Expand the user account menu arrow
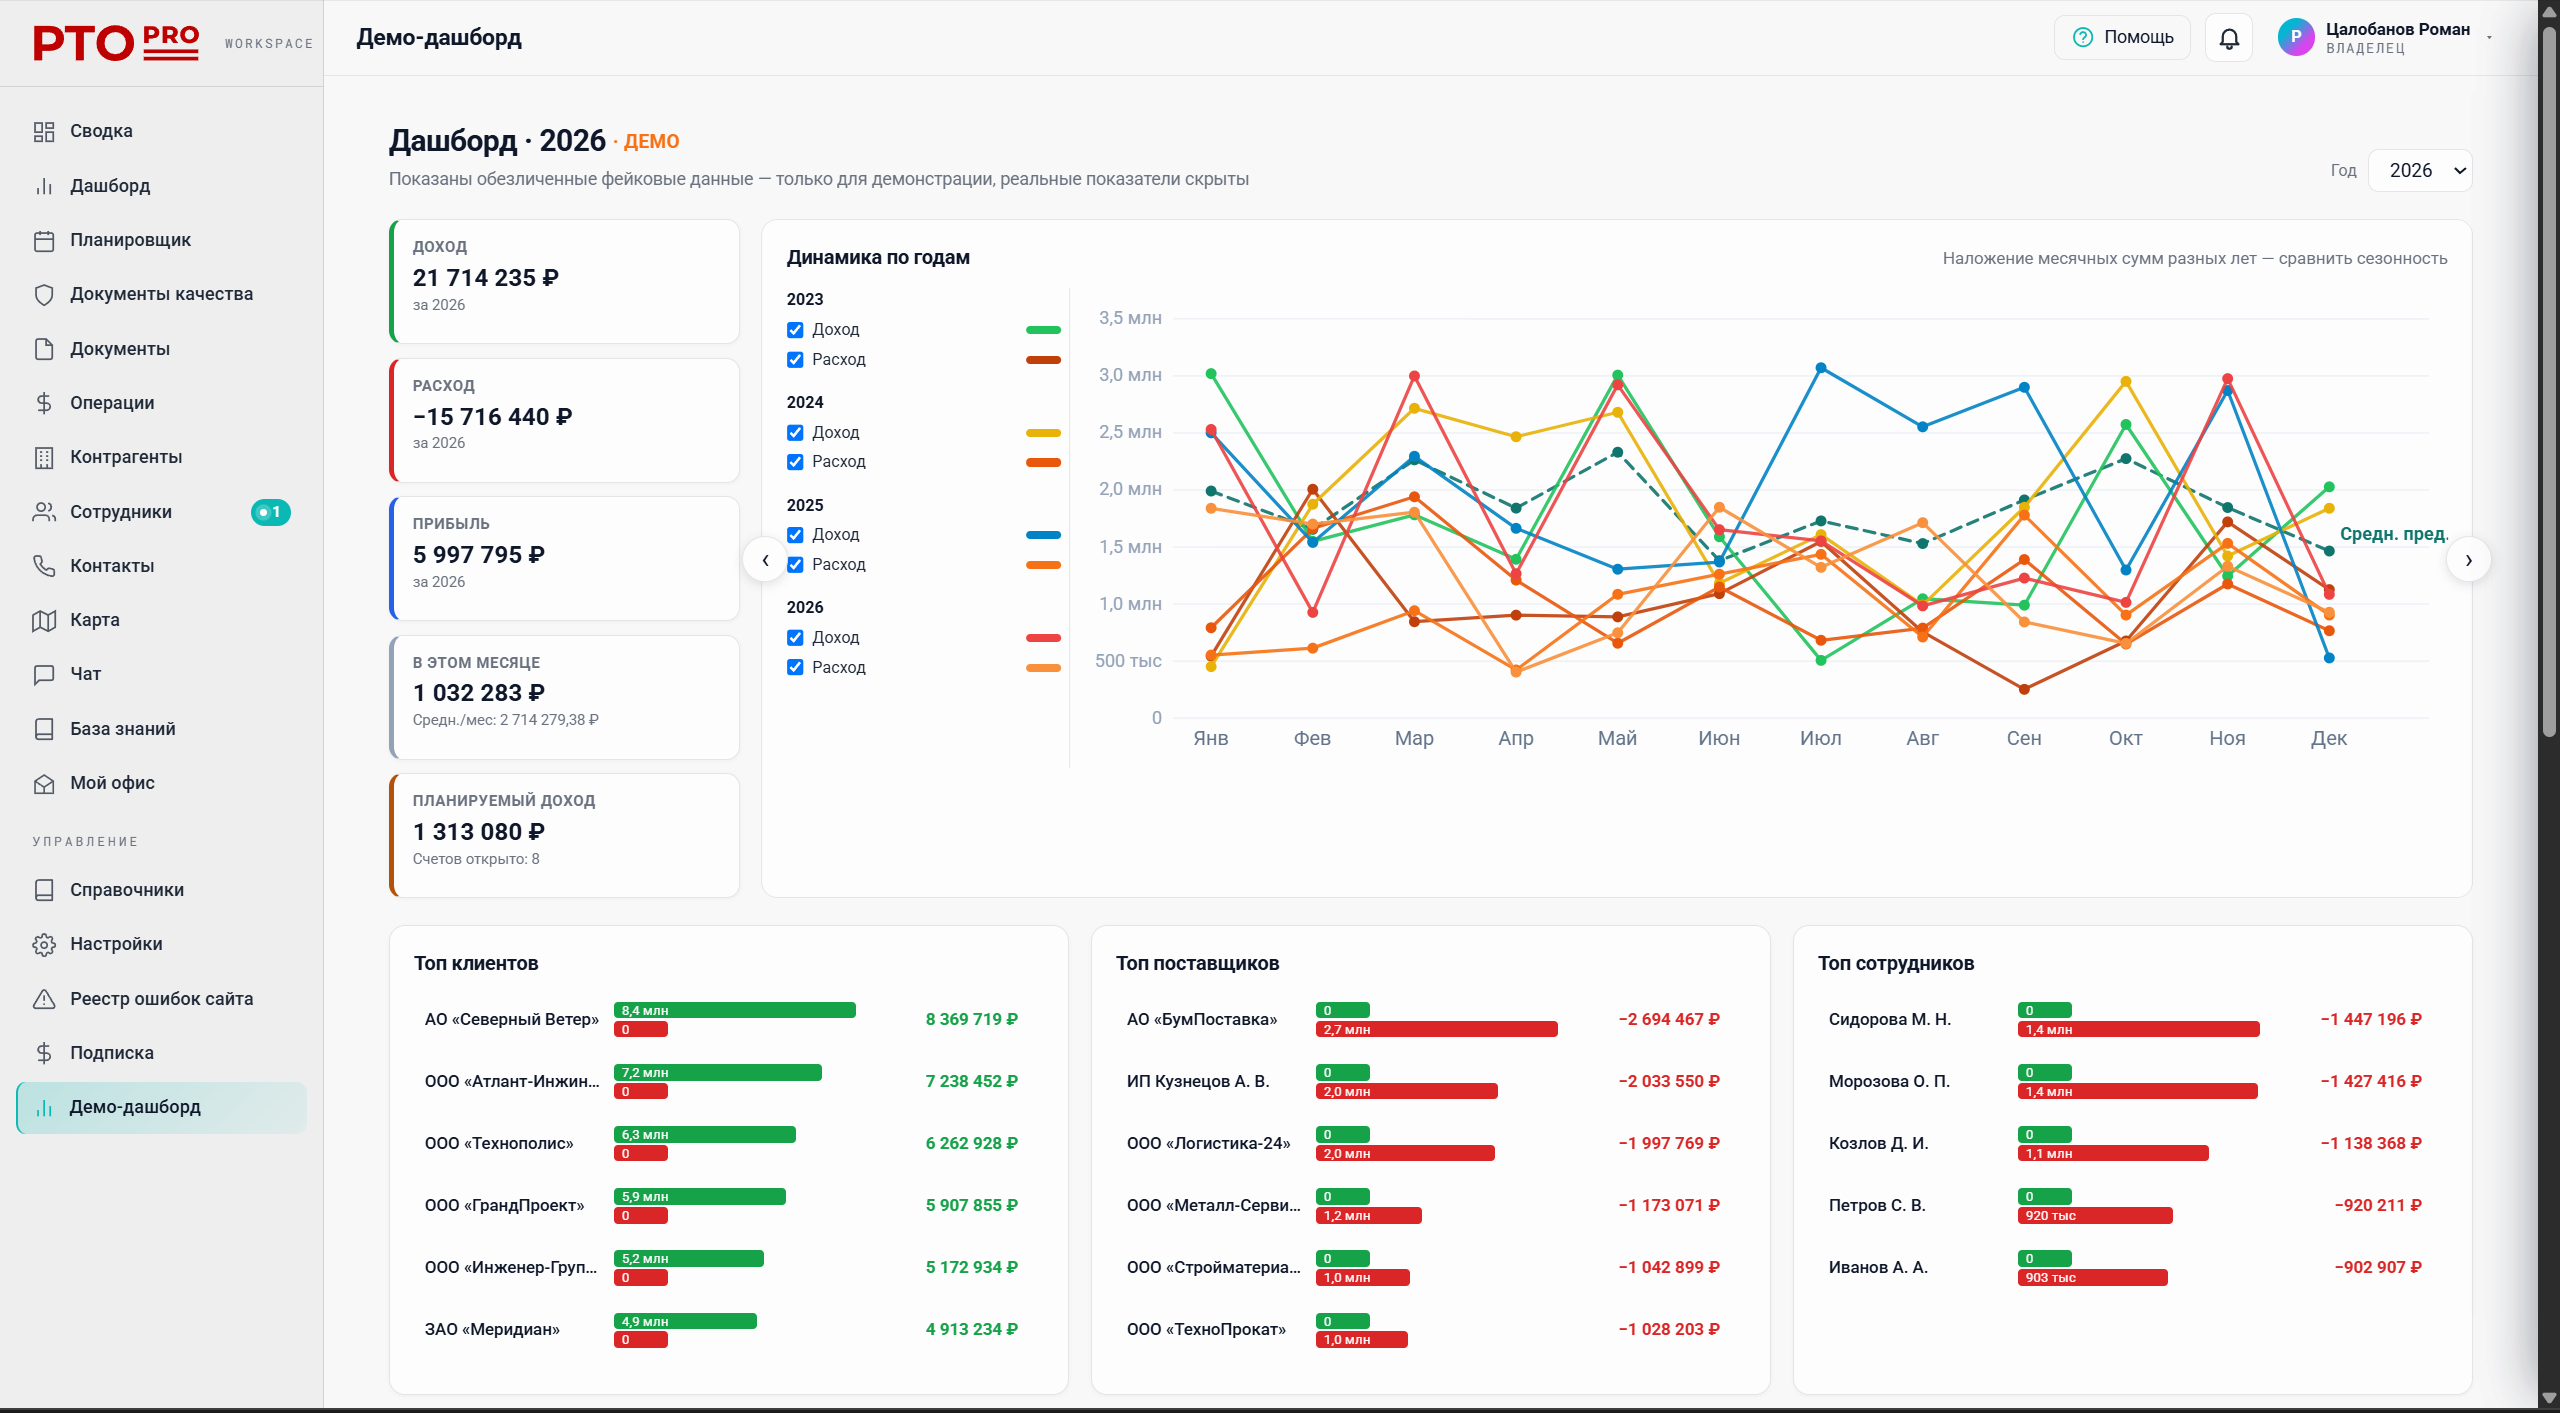The image size is (2560, 1413). tap(2490, 38)
